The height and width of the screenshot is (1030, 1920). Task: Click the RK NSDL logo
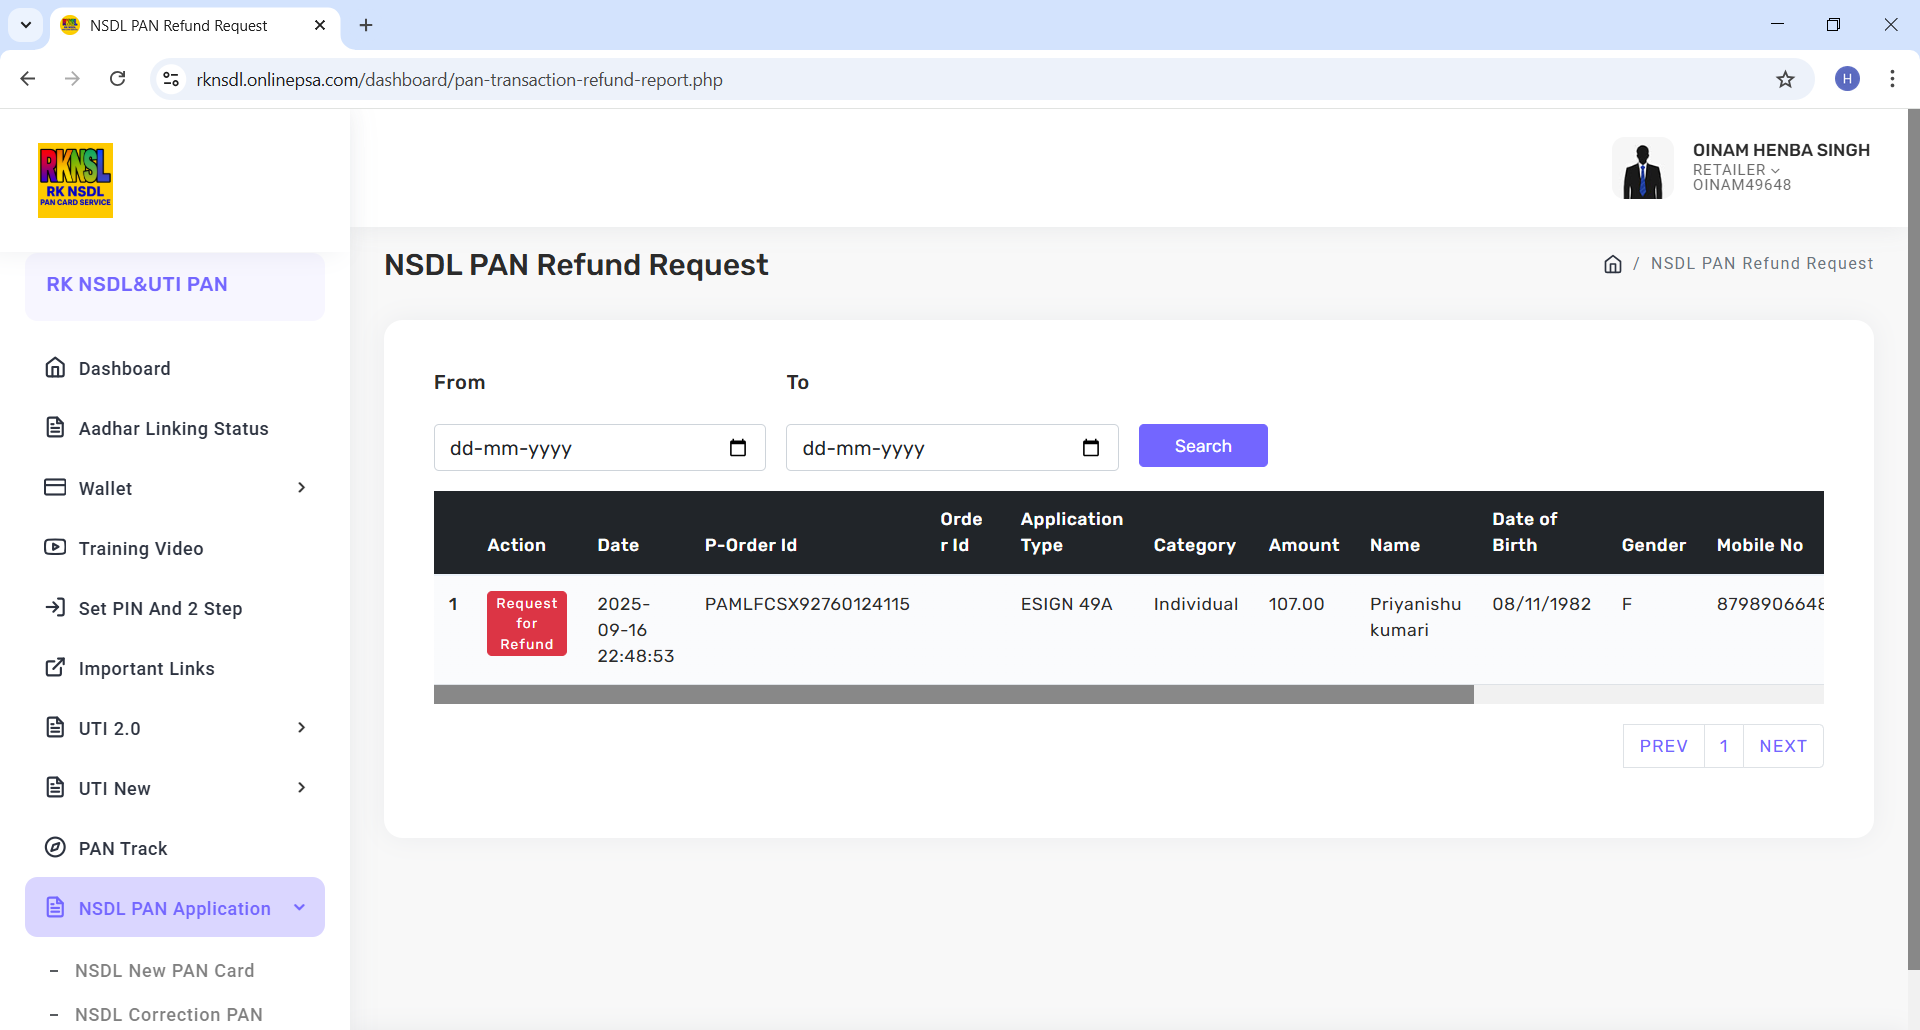click(75, 180)
